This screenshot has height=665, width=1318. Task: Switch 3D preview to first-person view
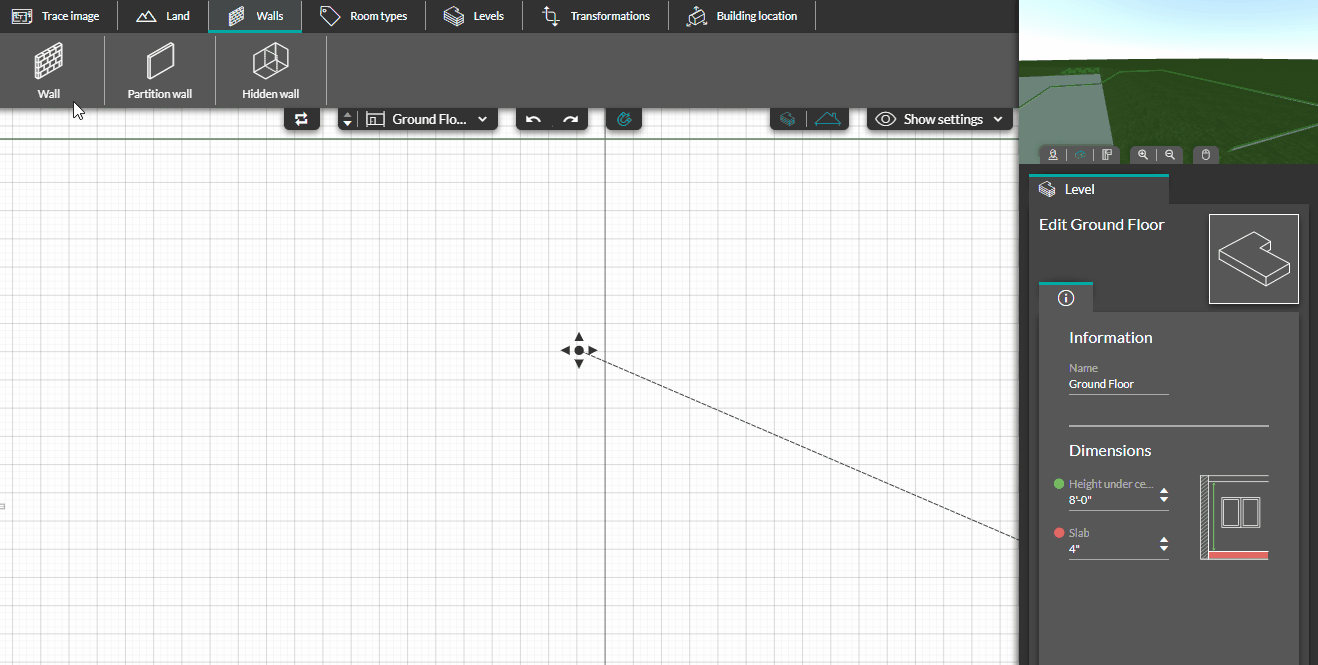(x=1053, y=155)
